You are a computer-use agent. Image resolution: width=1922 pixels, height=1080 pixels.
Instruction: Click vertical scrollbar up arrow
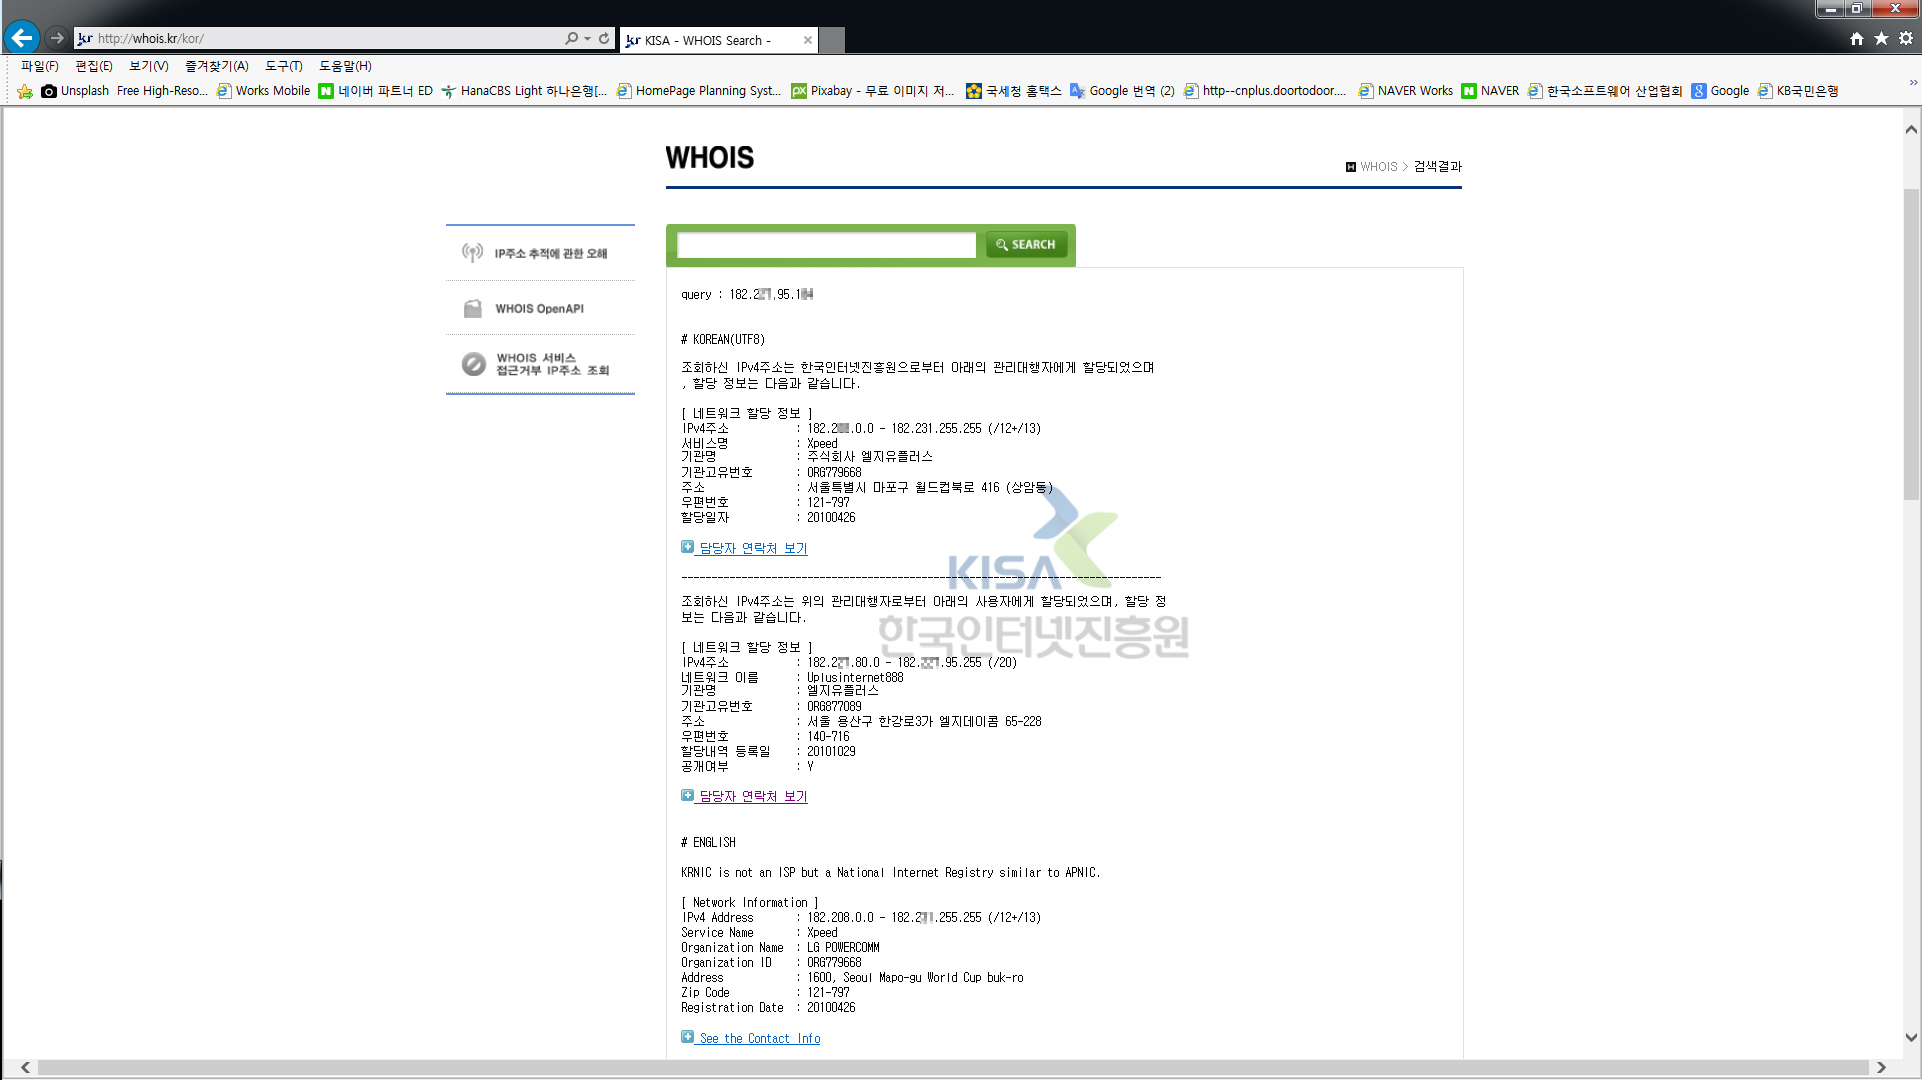(x=1911, y=129)
